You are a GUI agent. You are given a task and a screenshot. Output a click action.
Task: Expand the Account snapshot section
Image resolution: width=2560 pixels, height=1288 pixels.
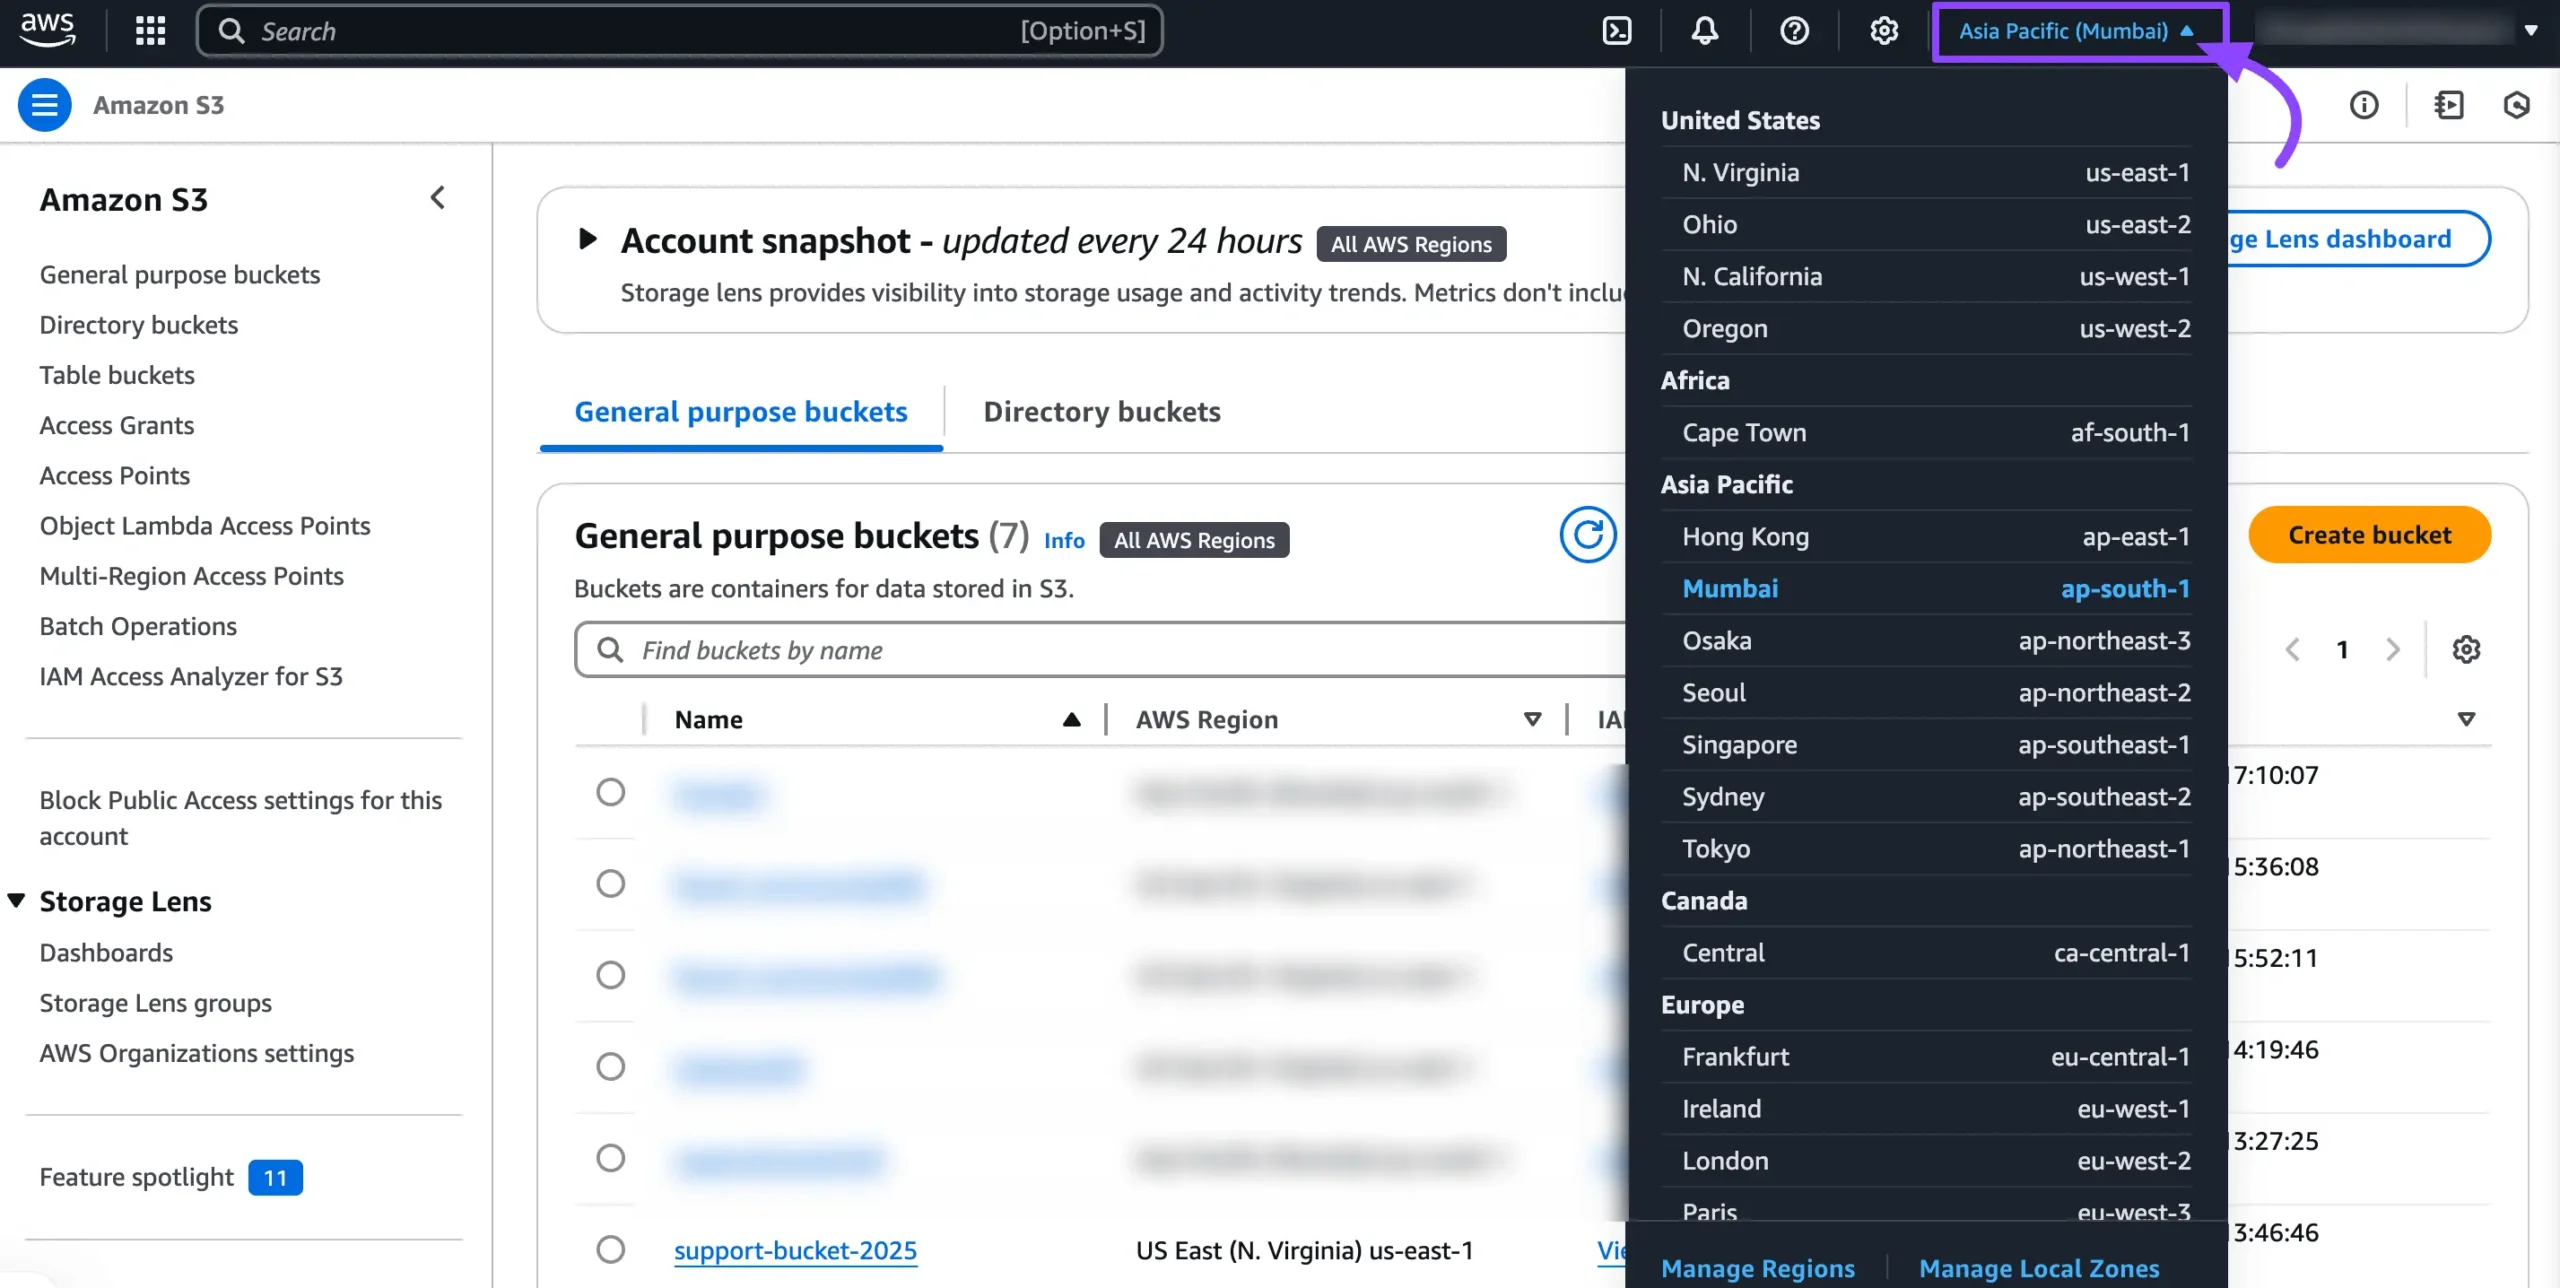[x=588, y=239]
